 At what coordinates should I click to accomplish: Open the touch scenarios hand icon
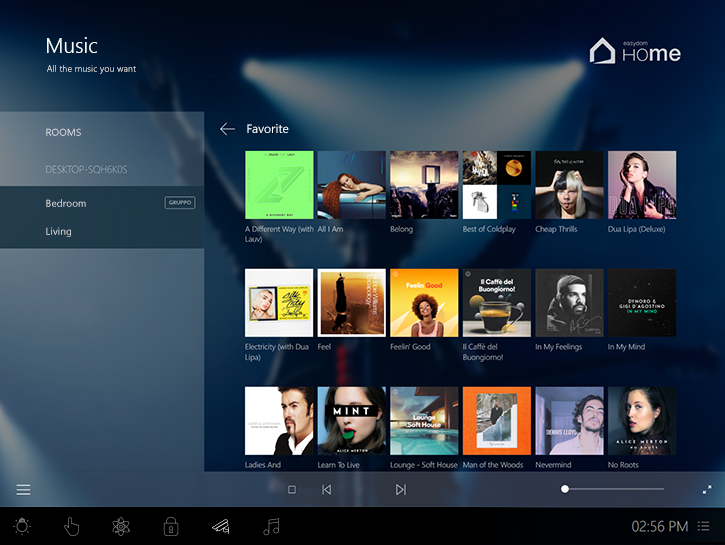coord(71,527)
